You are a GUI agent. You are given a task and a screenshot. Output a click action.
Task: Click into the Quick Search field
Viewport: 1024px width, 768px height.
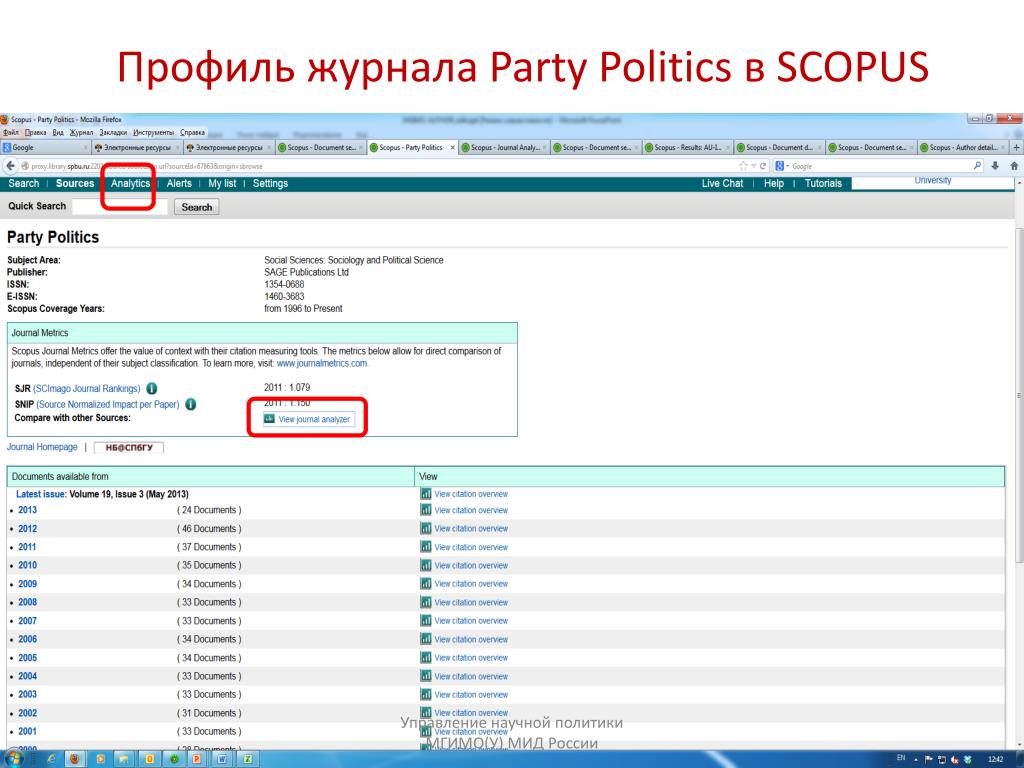pos(120,207)
